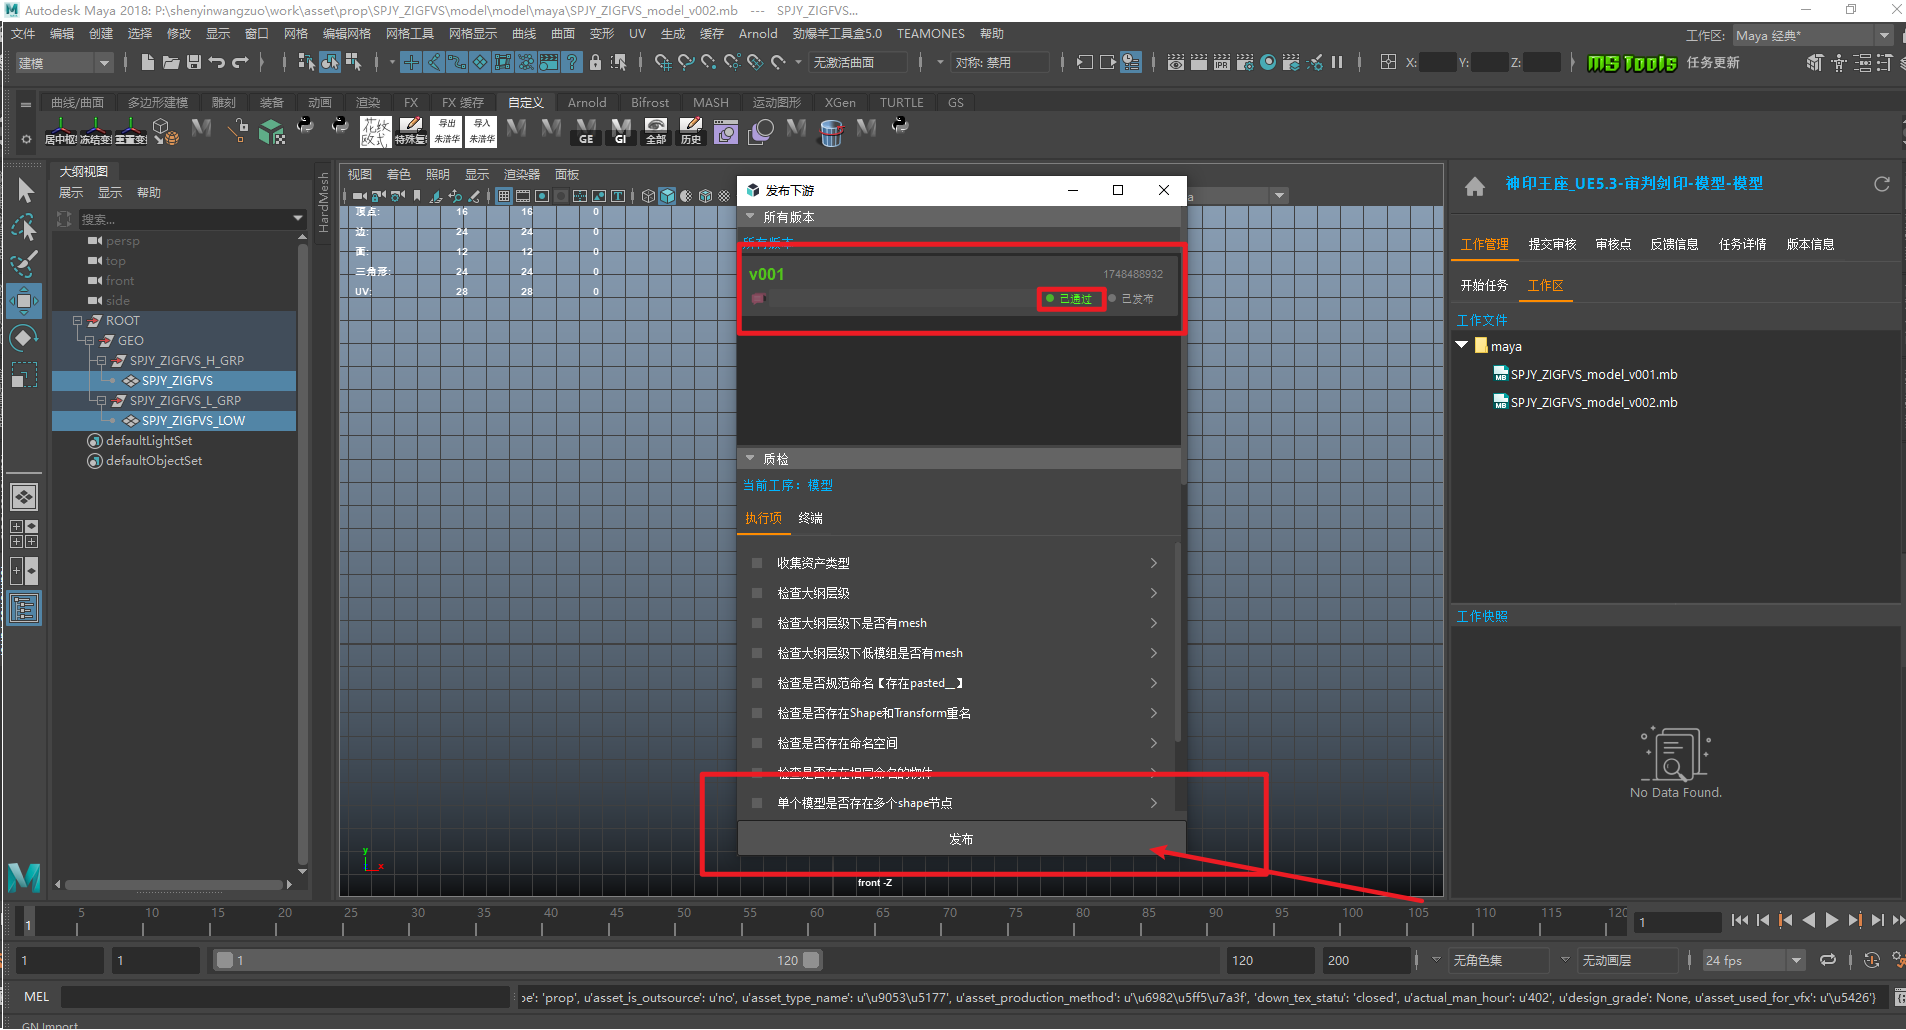This screenshot has height=1030, width=1906.
Task: Switch to the 终端 tab
Action: coord(810,518)
